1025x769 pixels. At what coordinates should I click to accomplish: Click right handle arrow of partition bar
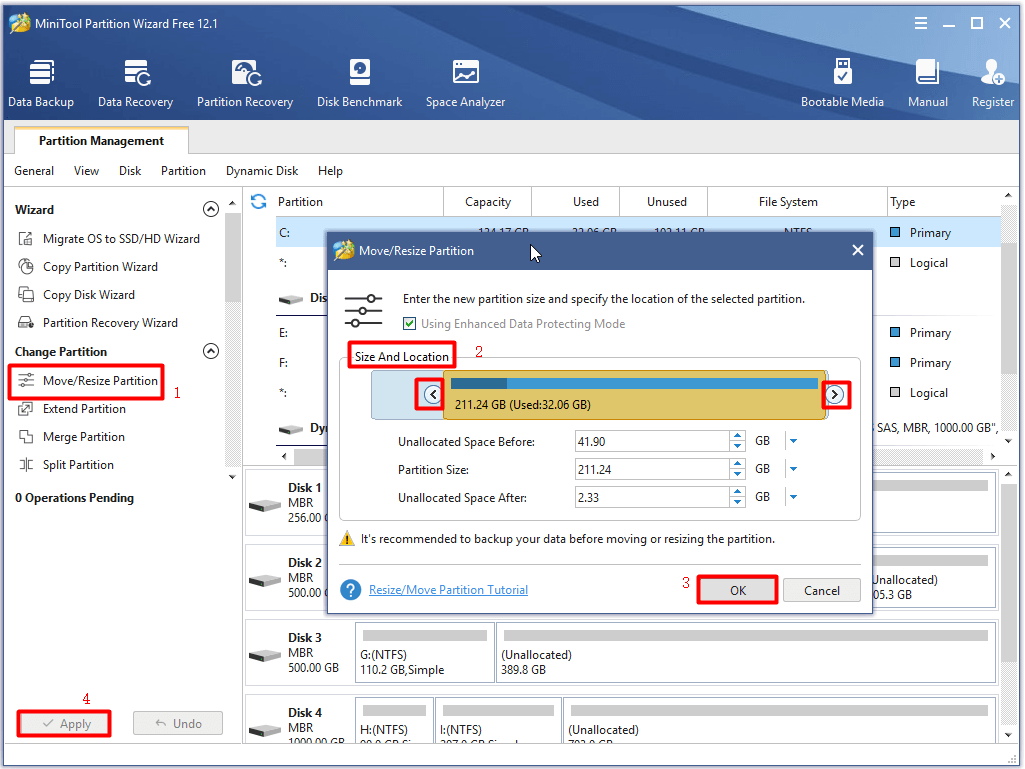tap(834, 394)
